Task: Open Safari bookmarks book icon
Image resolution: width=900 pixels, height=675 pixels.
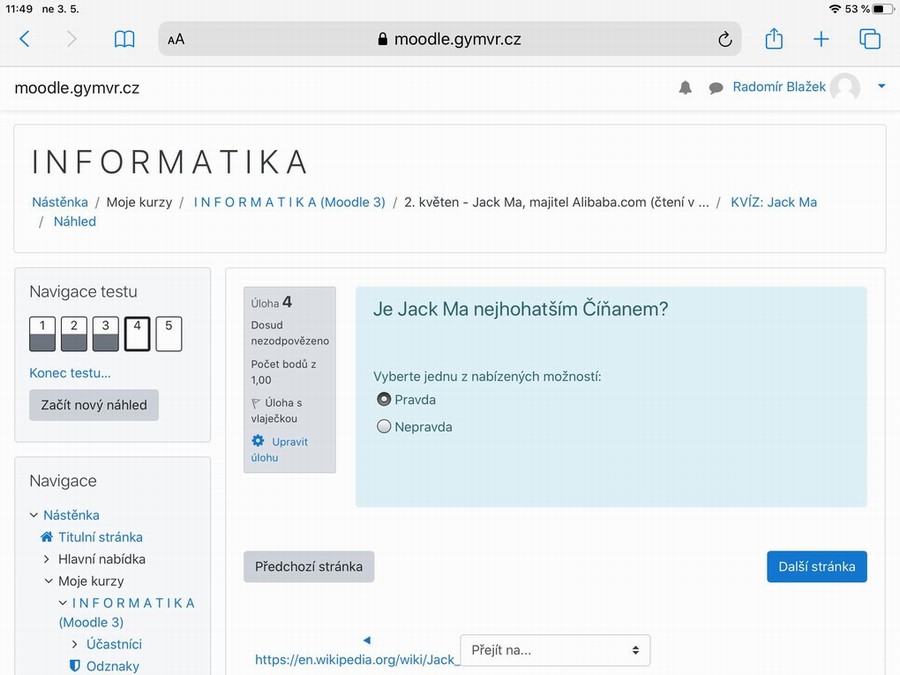Action: coord(125,39)
